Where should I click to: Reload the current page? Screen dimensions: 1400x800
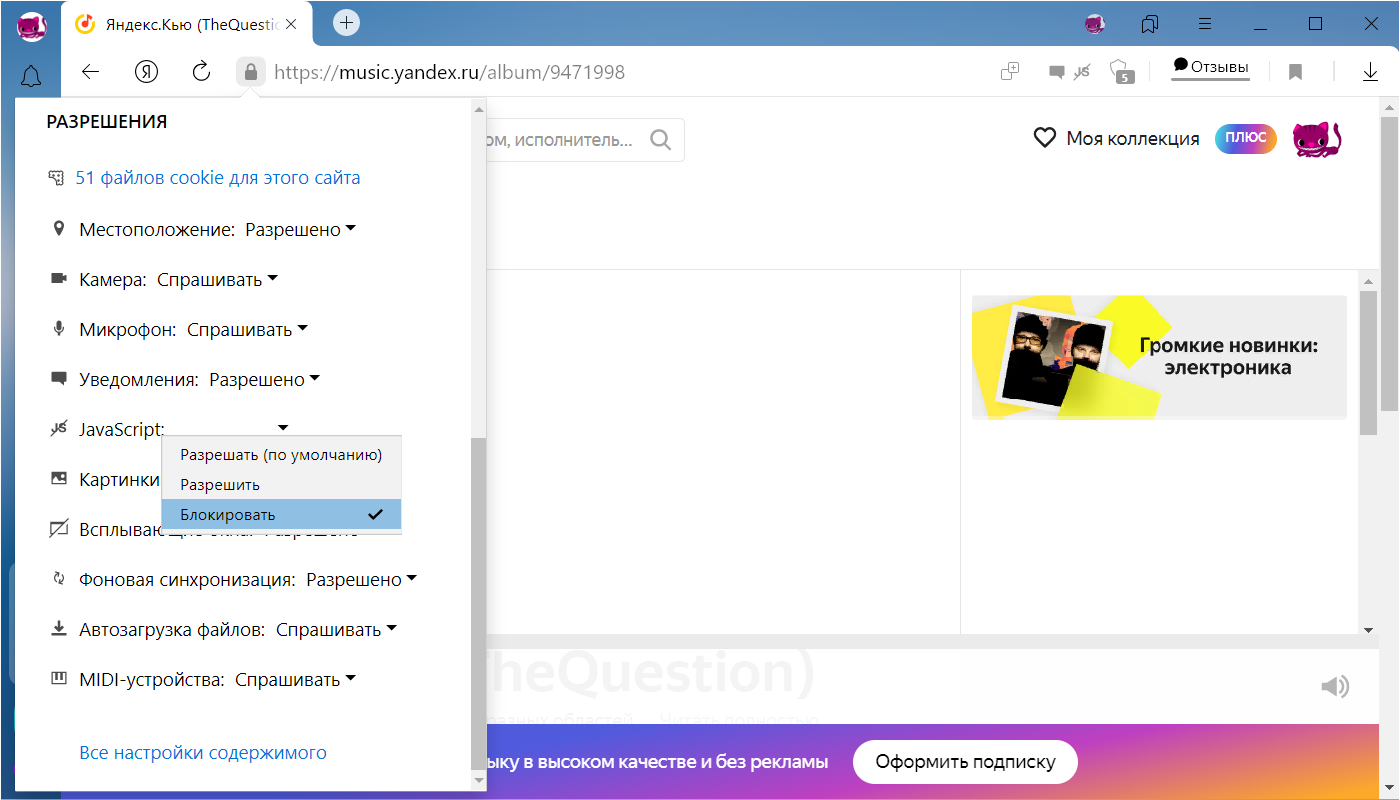coord(201,72)
